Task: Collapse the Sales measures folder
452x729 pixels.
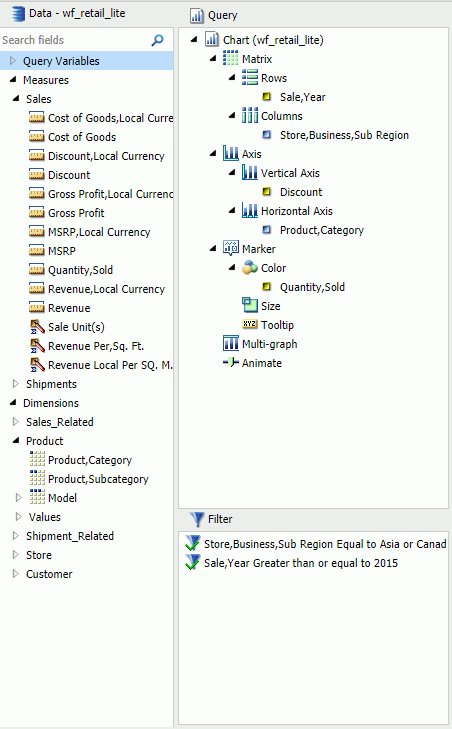Action: [16, 99]
